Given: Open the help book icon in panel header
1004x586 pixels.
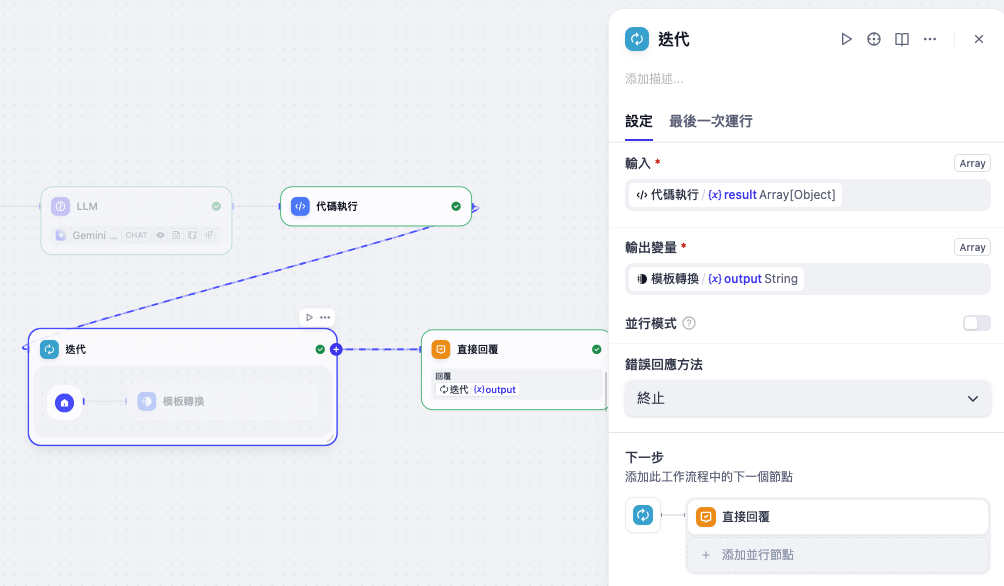Looking at the screenshot, I should pyautogui.click(x=902, y=39).
